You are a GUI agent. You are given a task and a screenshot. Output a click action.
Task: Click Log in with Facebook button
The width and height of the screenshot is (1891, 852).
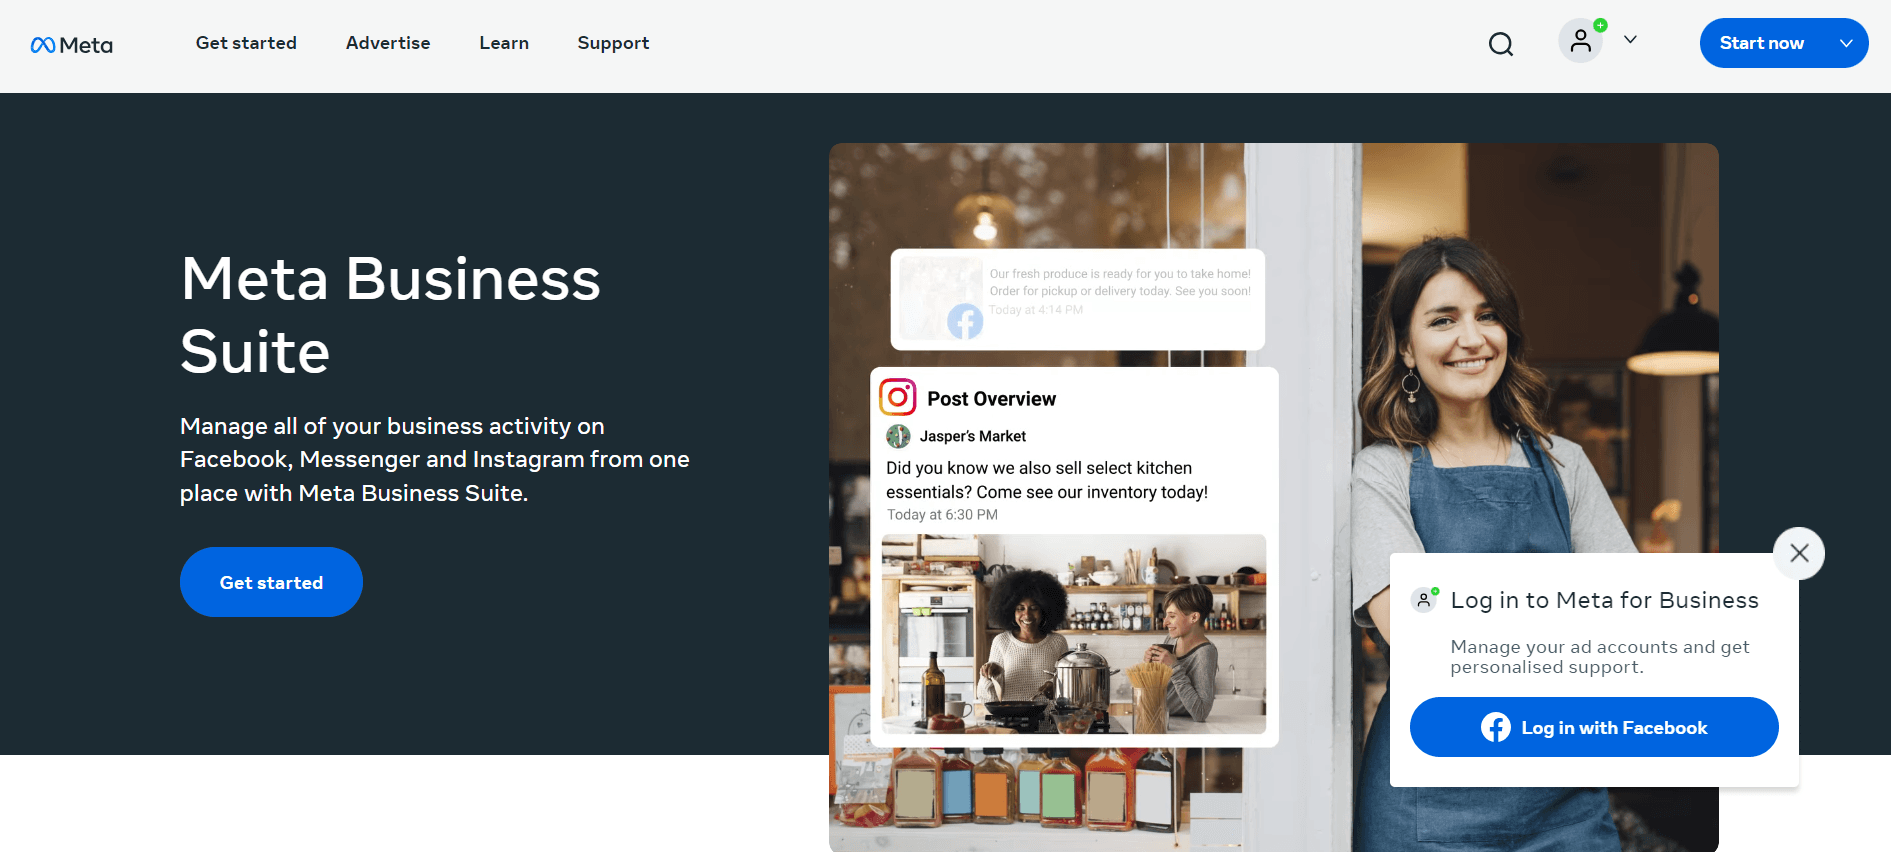pyautogui.click(x=1594, y=727)
